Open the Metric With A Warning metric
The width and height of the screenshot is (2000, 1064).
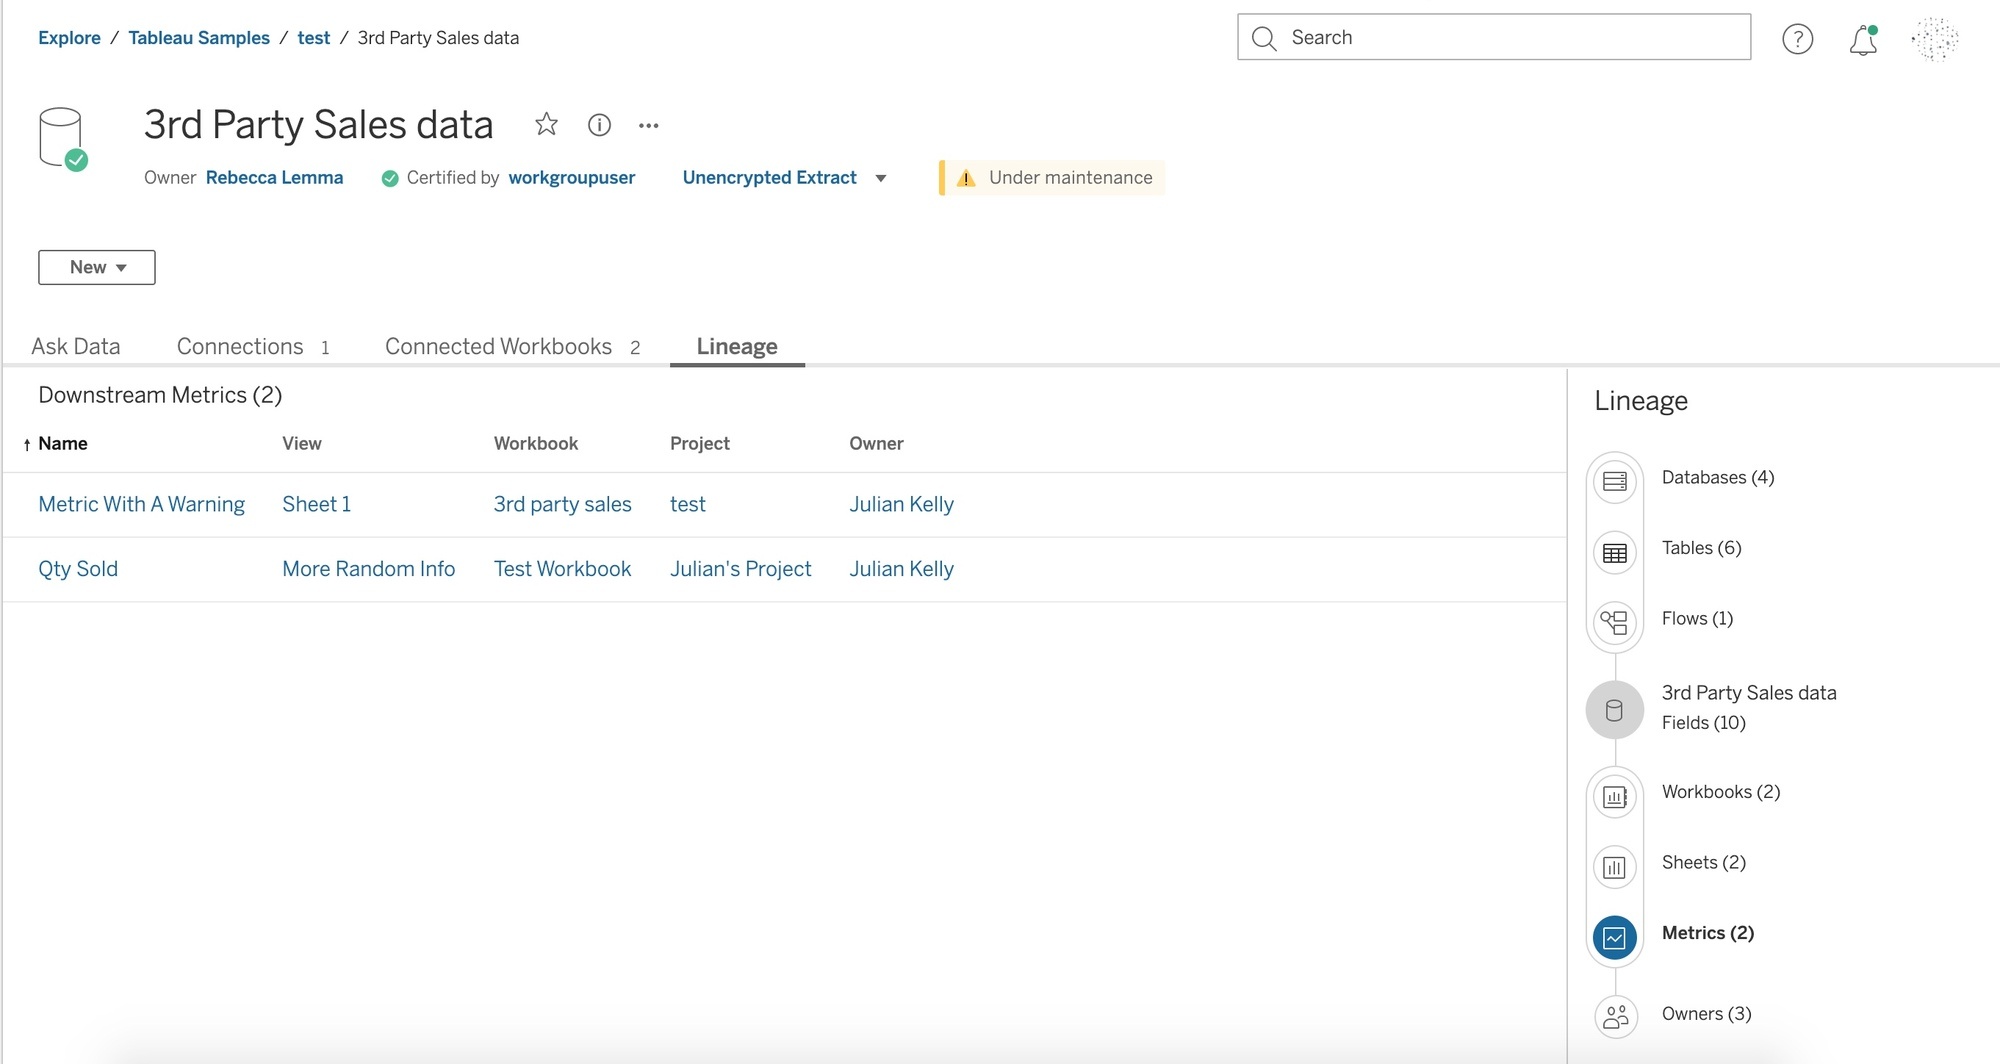pyautogui.click(x=141, y=505)
